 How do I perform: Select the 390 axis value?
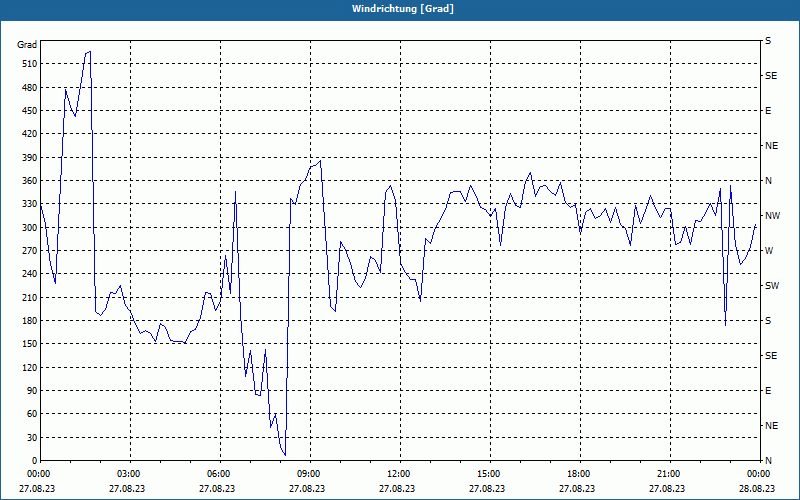tap(30, 157)
